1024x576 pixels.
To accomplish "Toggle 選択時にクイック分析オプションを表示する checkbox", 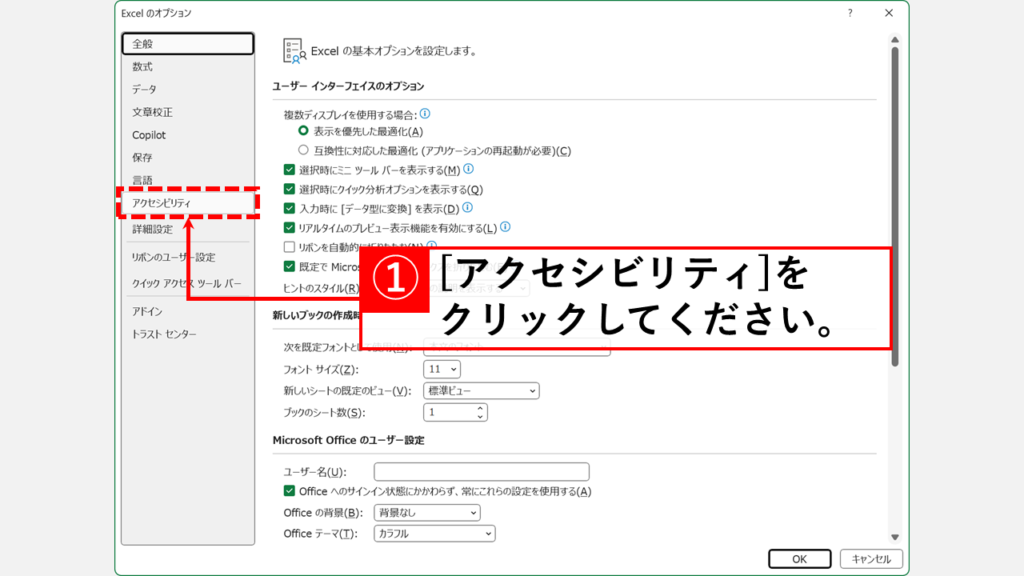I will tap(290, 189).
